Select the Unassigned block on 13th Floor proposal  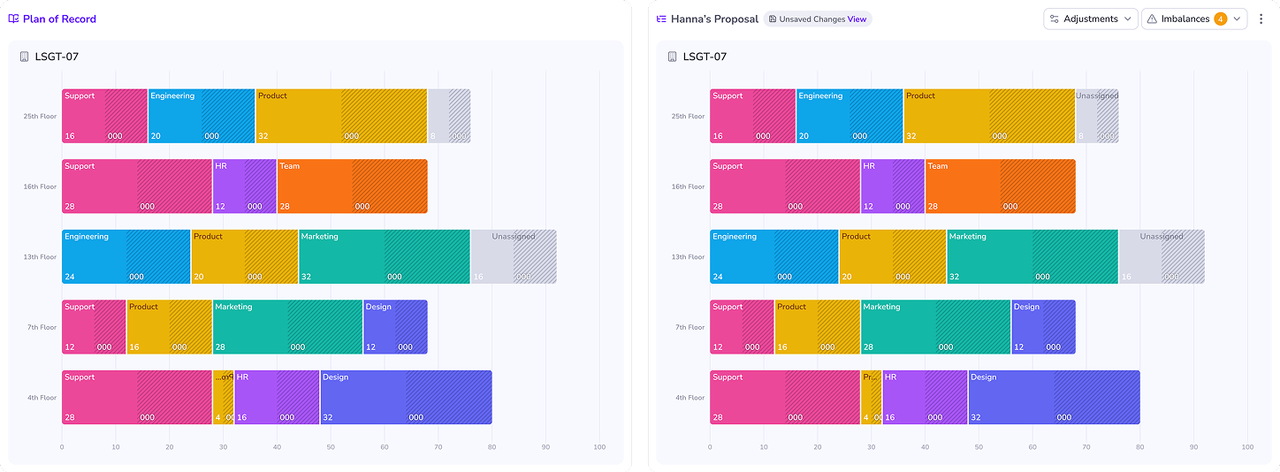(x=1161, y=257)
